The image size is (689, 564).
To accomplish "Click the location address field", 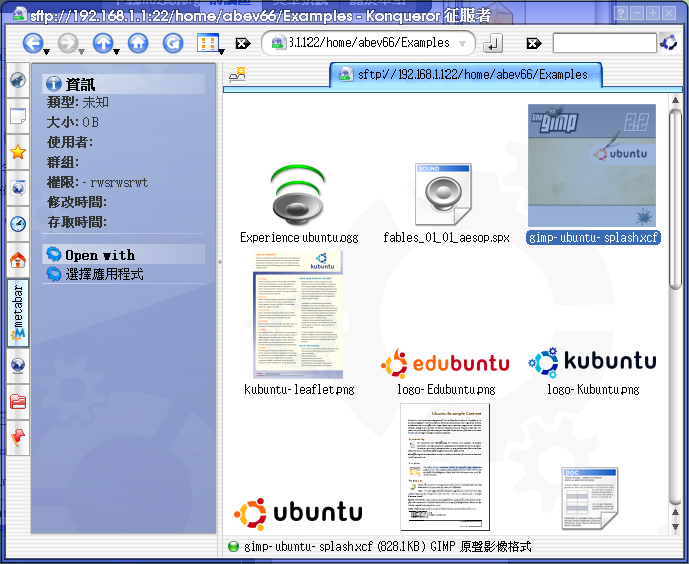I will [368, 43].
